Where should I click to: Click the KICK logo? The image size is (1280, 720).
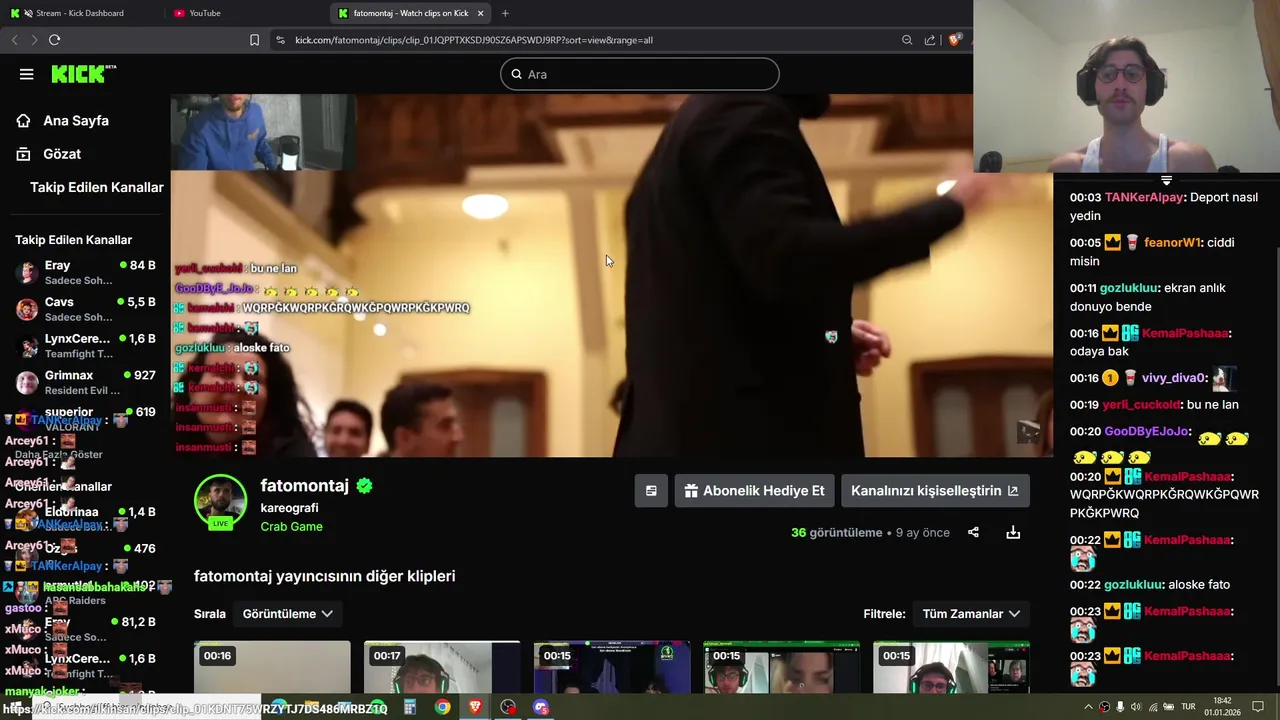pyautogui.click(x=84, y=74)
